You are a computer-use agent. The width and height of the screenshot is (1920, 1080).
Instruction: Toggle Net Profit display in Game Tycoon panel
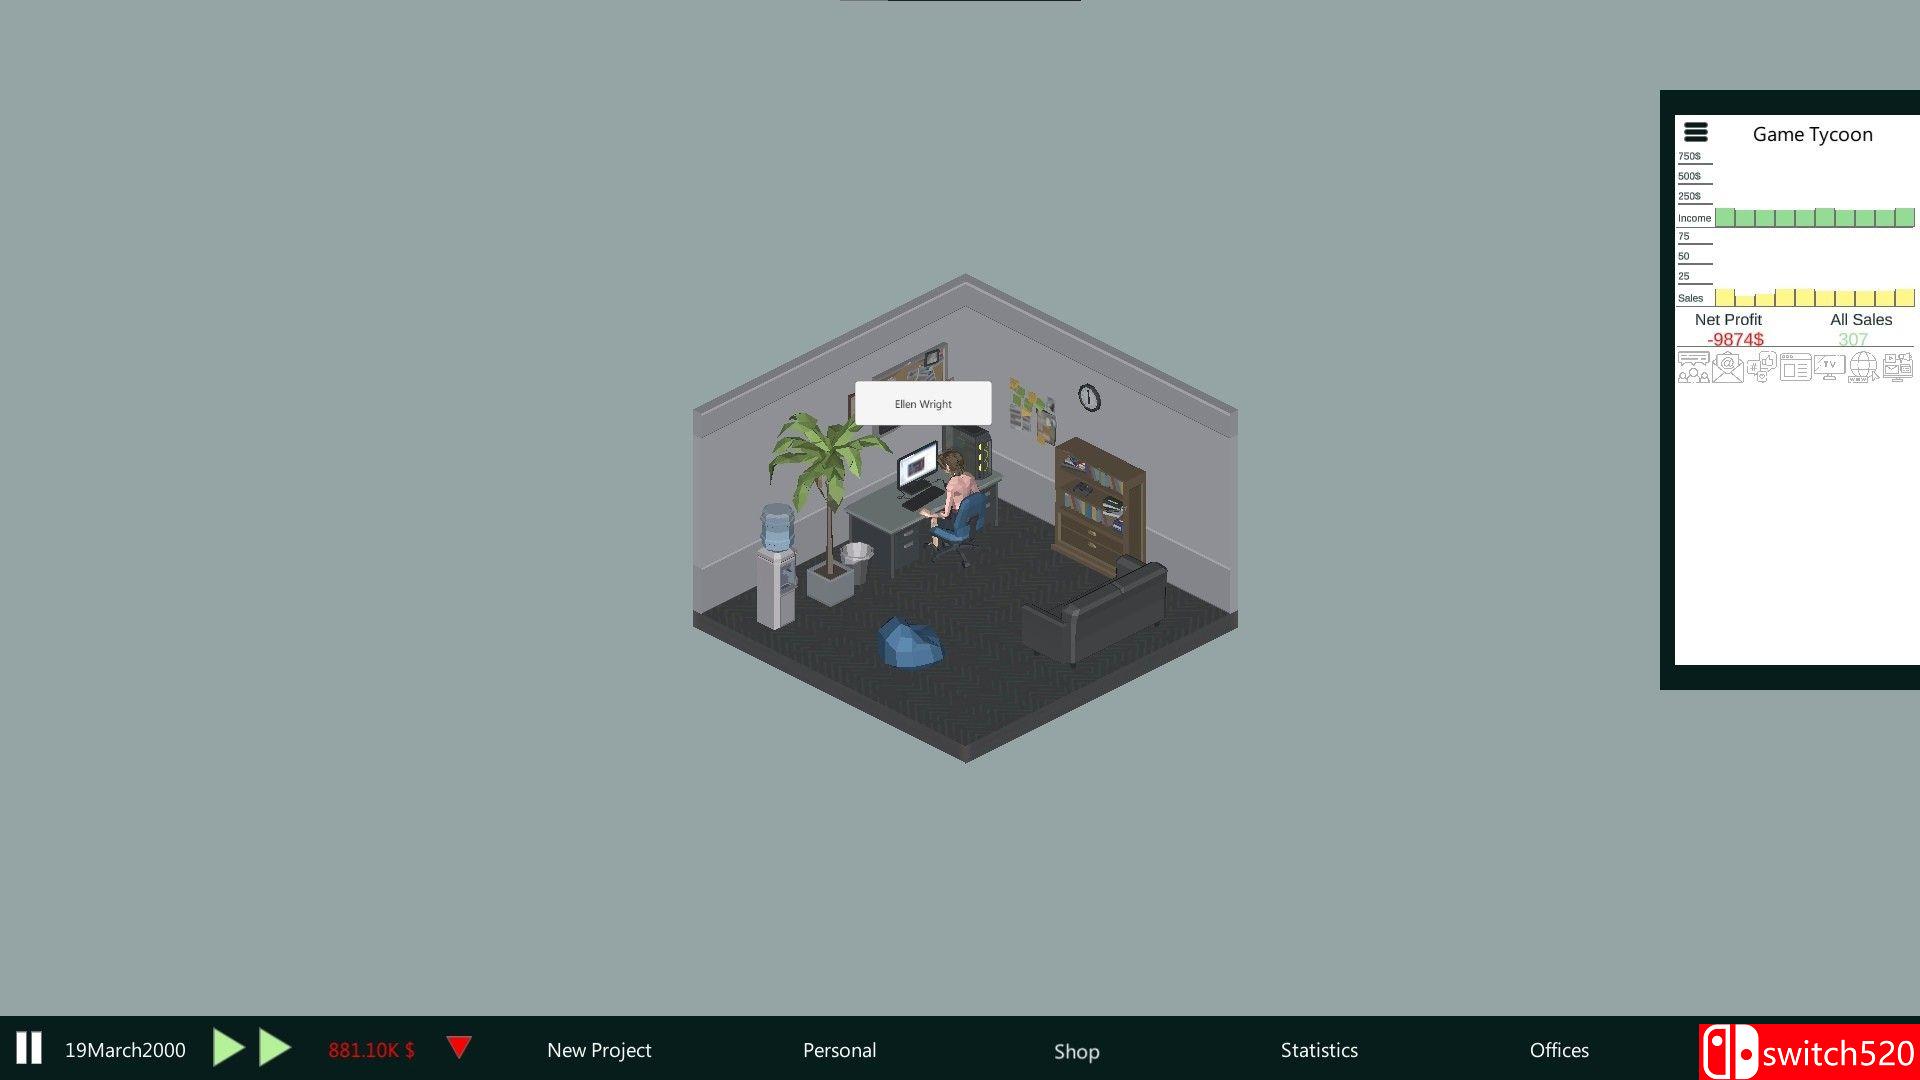(x=1727, y=318)
